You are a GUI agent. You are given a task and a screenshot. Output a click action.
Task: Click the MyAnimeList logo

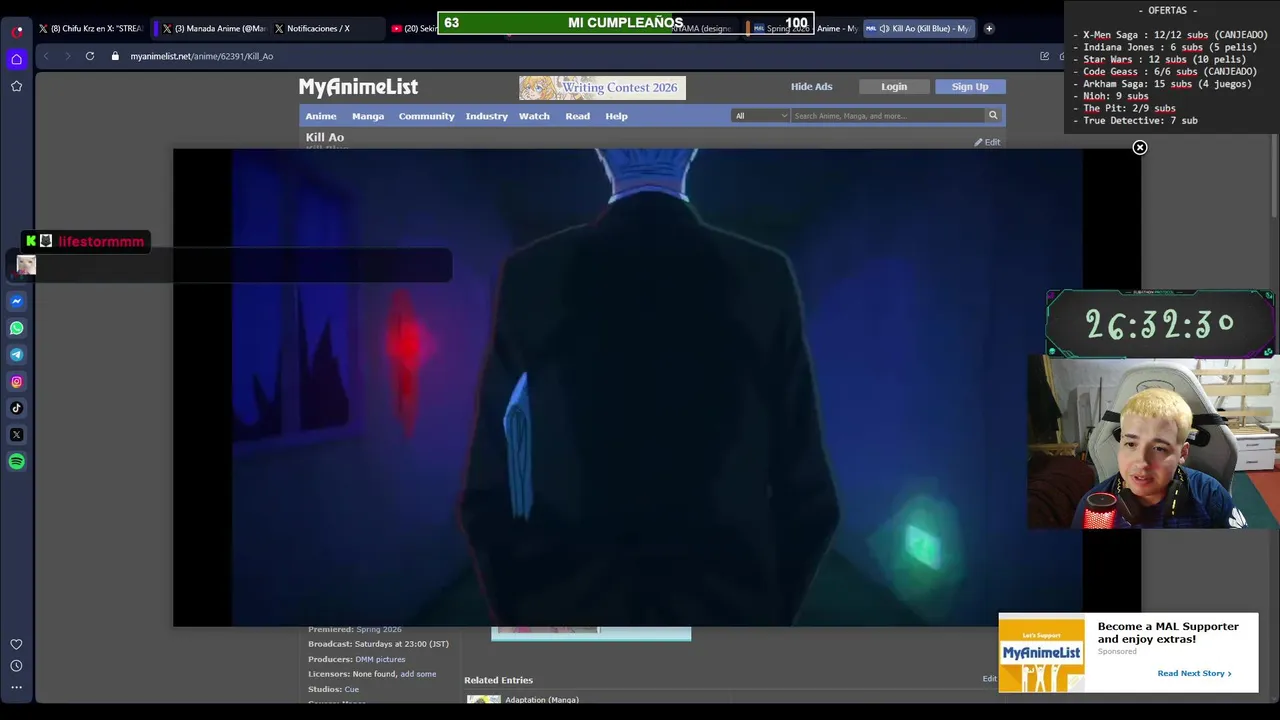pyautogui.click(x=358, y=88)
